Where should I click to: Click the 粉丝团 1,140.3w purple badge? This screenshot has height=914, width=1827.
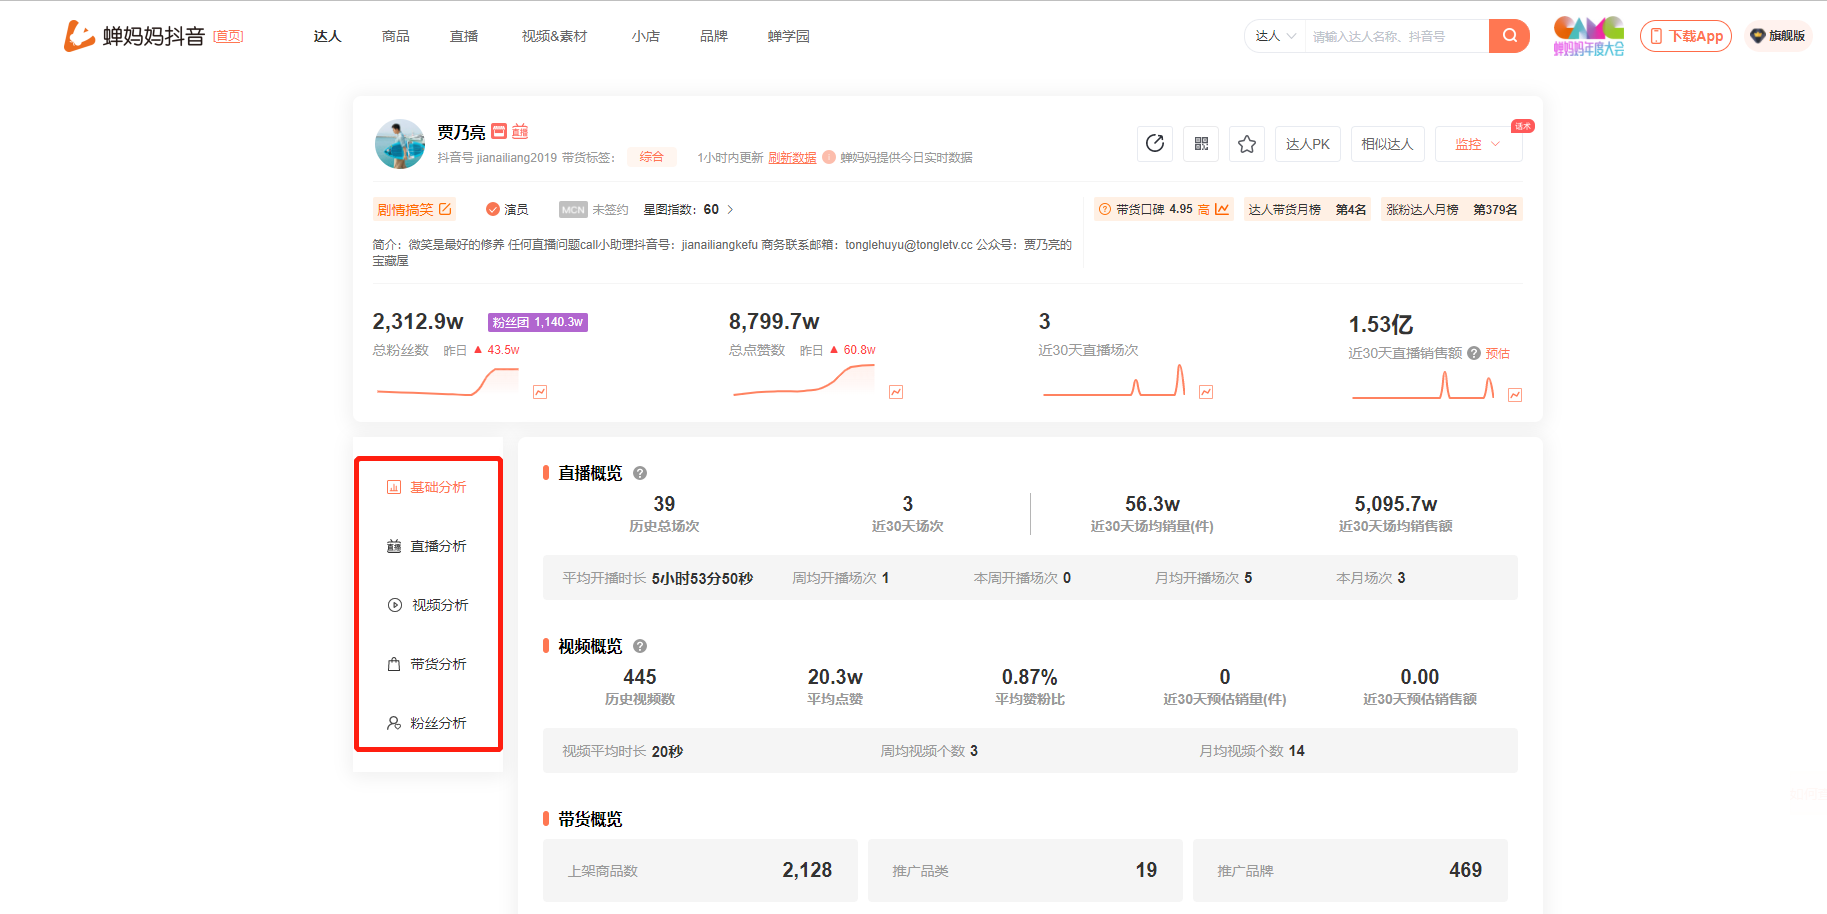pos(538,322)
